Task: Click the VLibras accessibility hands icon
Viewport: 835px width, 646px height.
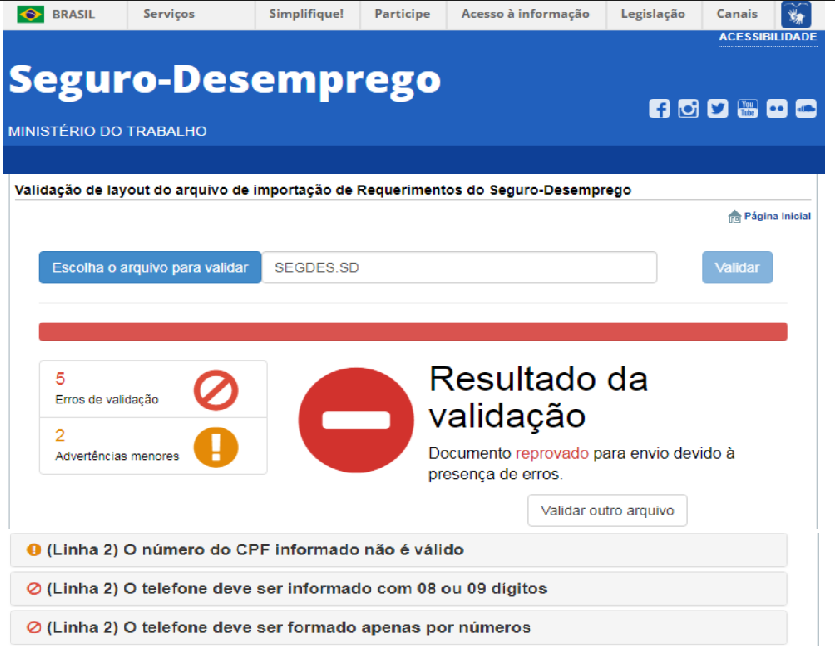Action: coord(796,14)
